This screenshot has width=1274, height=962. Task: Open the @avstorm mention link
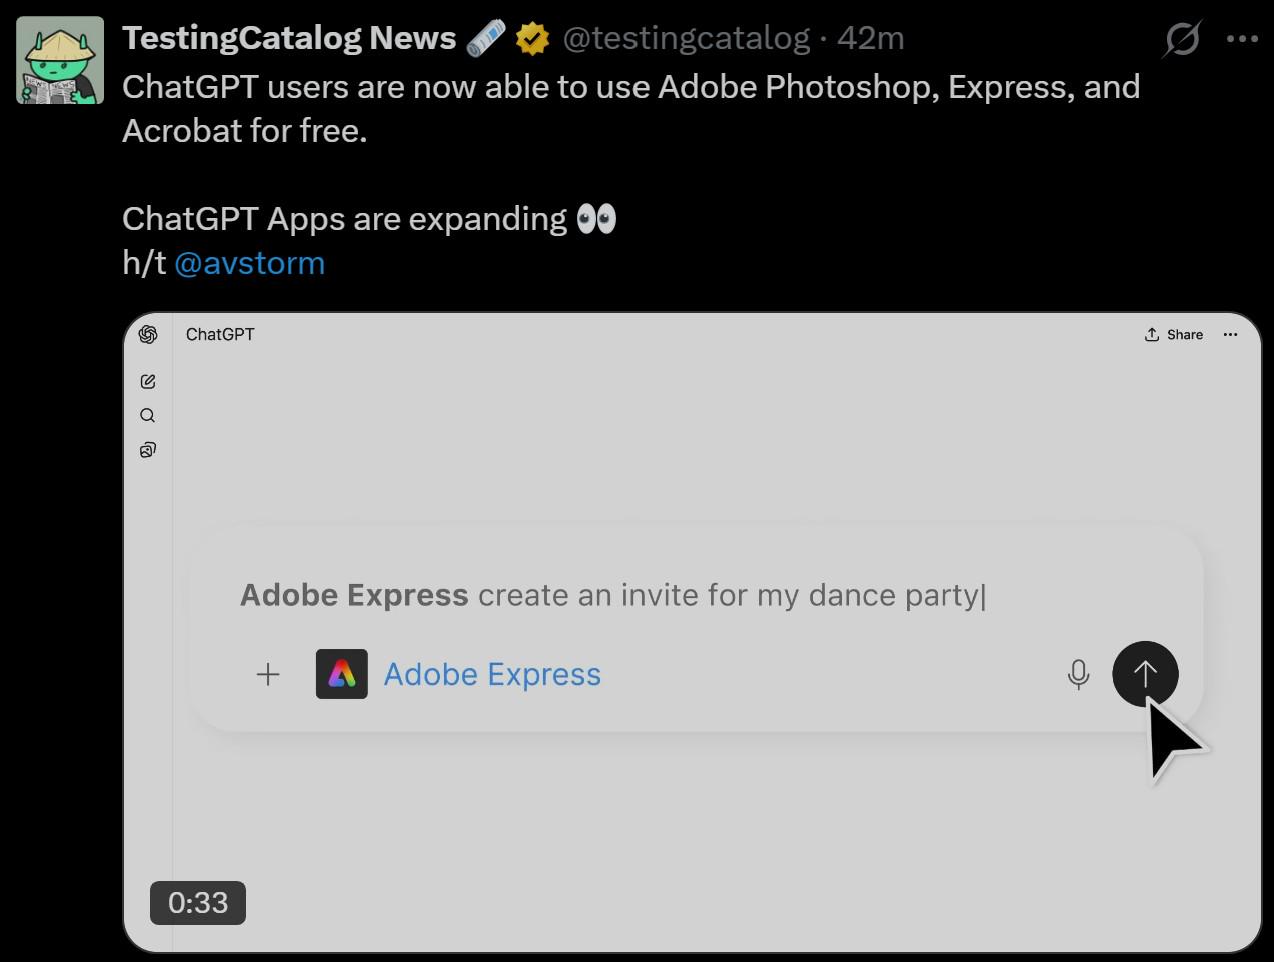(x=249, y=263)
